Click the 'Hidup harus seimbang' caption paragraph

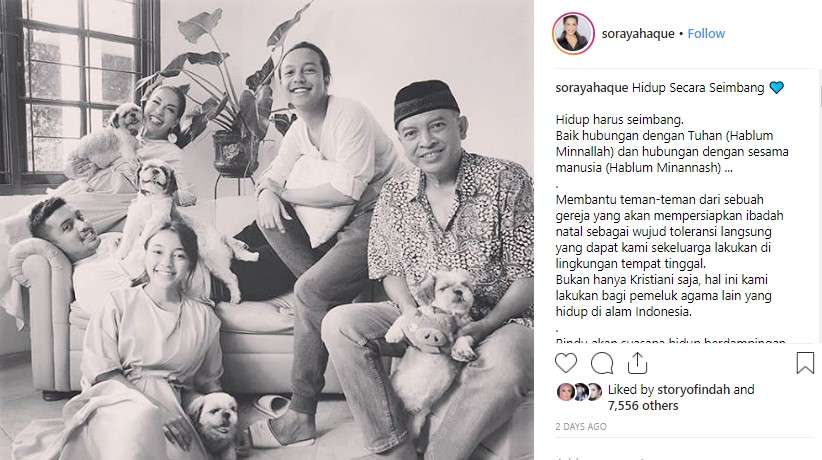(x=672, y=144)
